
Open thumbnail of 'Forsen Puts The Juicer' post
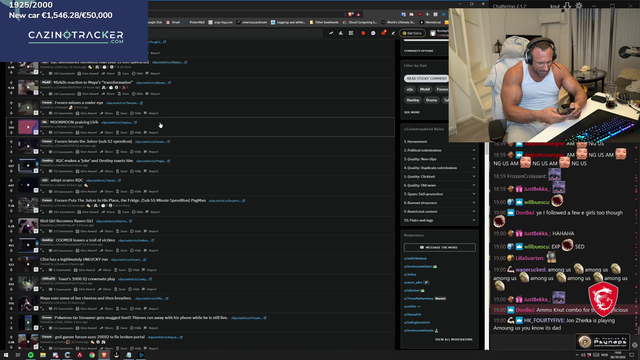(x=28, y=205)
